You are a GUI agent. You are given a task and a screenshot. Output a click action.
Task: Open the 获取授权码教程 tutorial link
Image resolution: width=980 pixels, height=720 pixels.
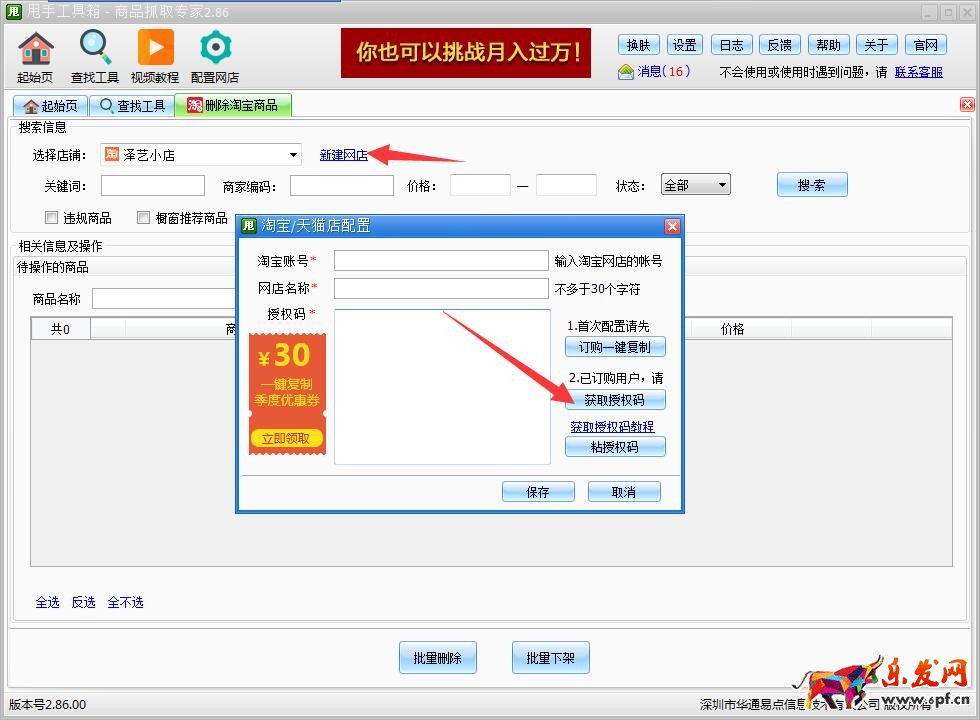(x=612, y=427)
